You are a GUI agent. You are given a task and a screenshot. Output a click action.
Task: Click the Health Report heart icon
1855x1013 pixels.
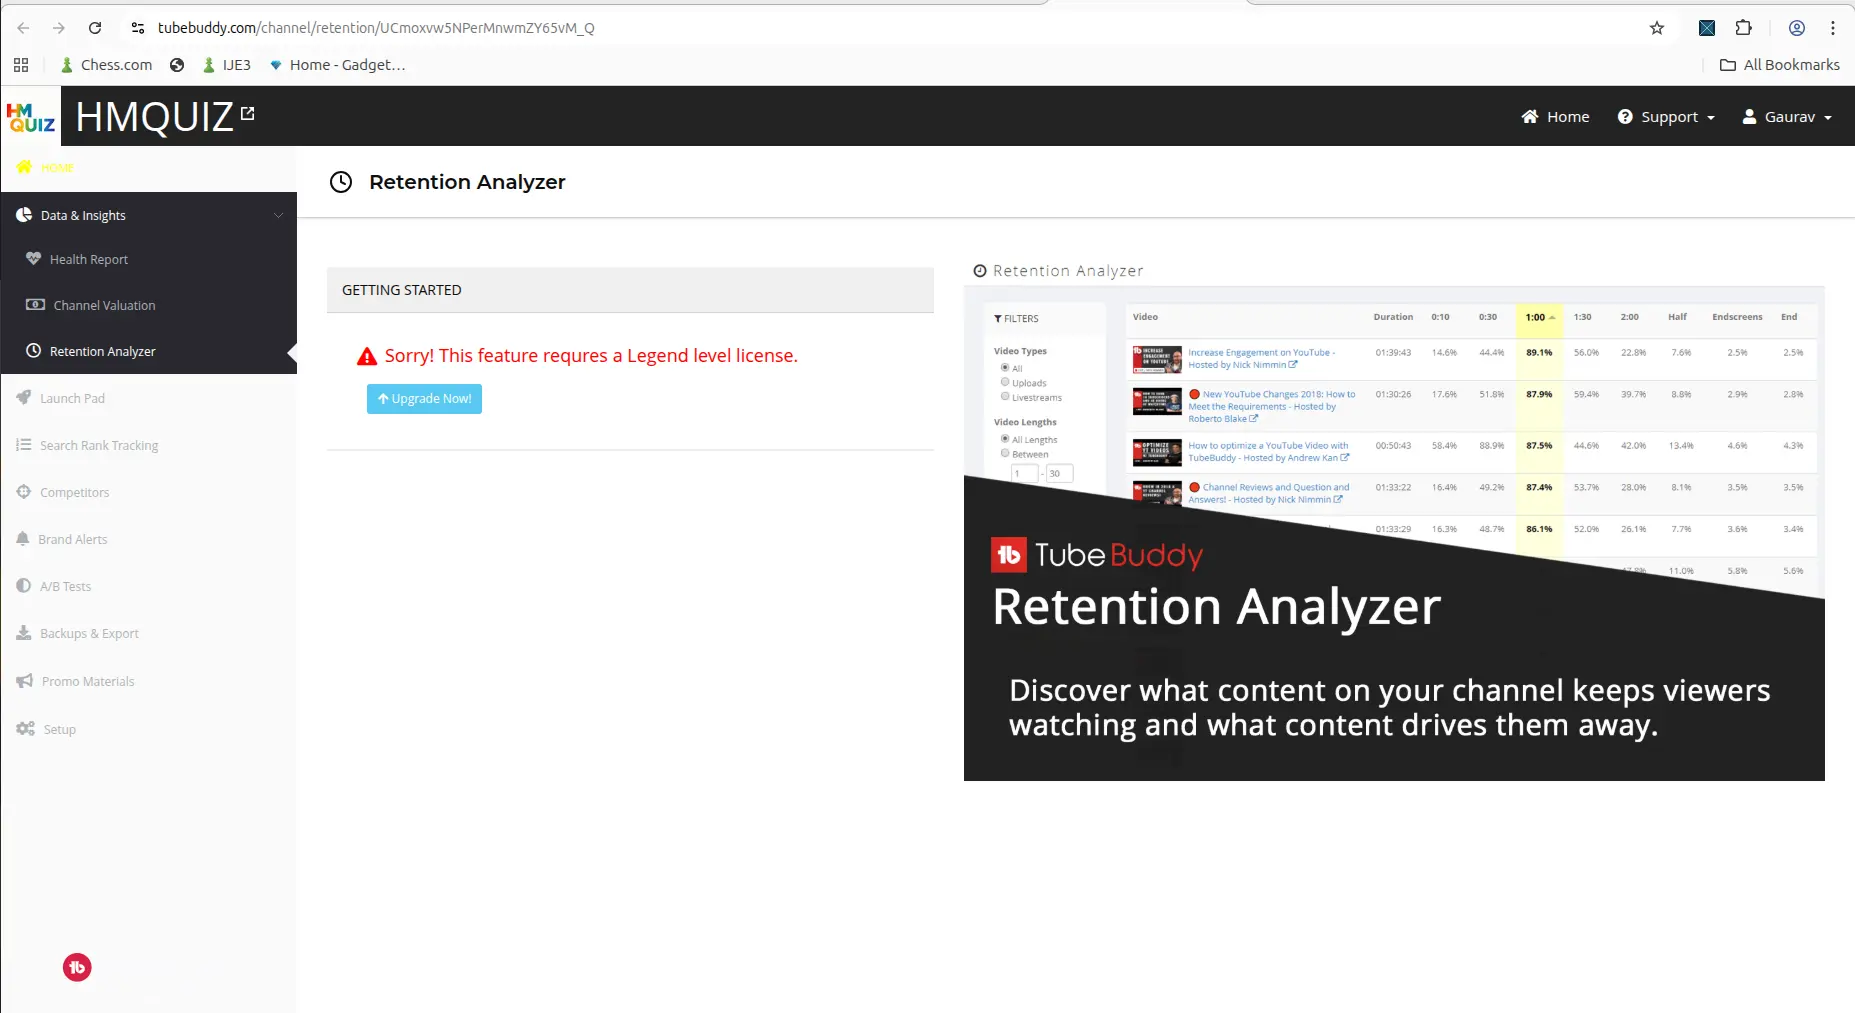pos(34,259)
